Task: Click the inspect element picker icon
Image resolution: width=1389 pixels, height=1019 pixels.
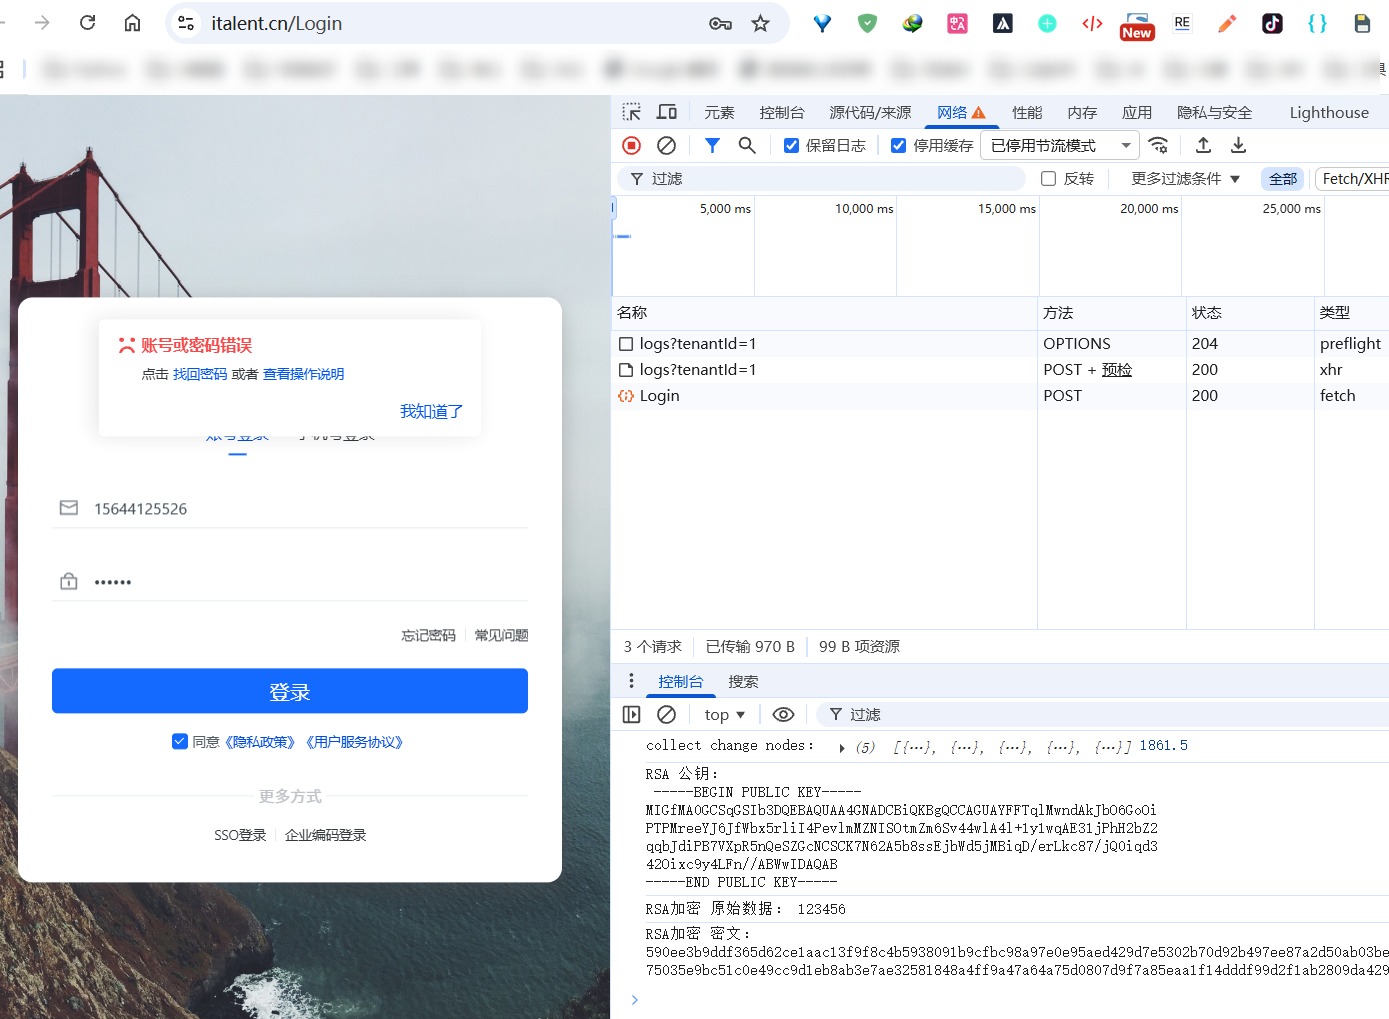Action: (631, 112)
